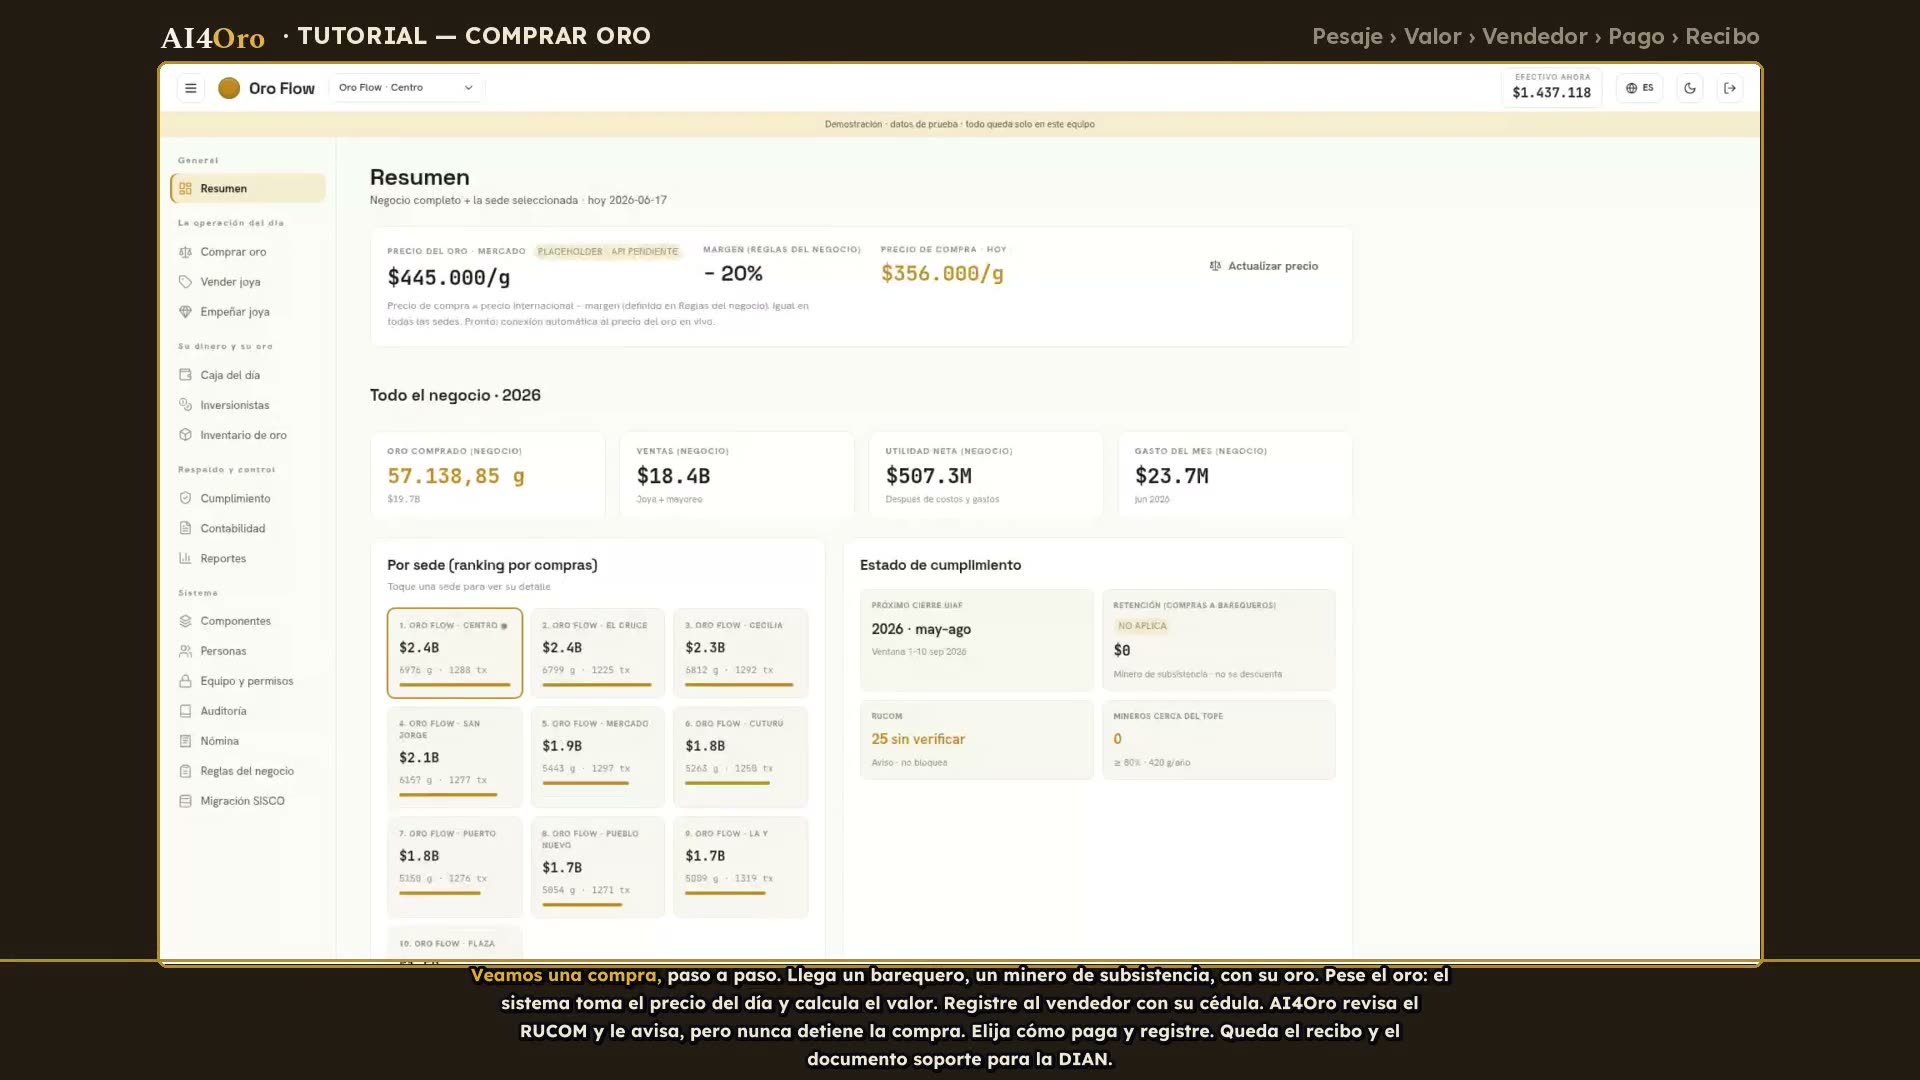Open the Oro Flow · Centro sede dropdown
Image resolution: width=1920 pixels, height=1080 pixels.
coord(406,88)
